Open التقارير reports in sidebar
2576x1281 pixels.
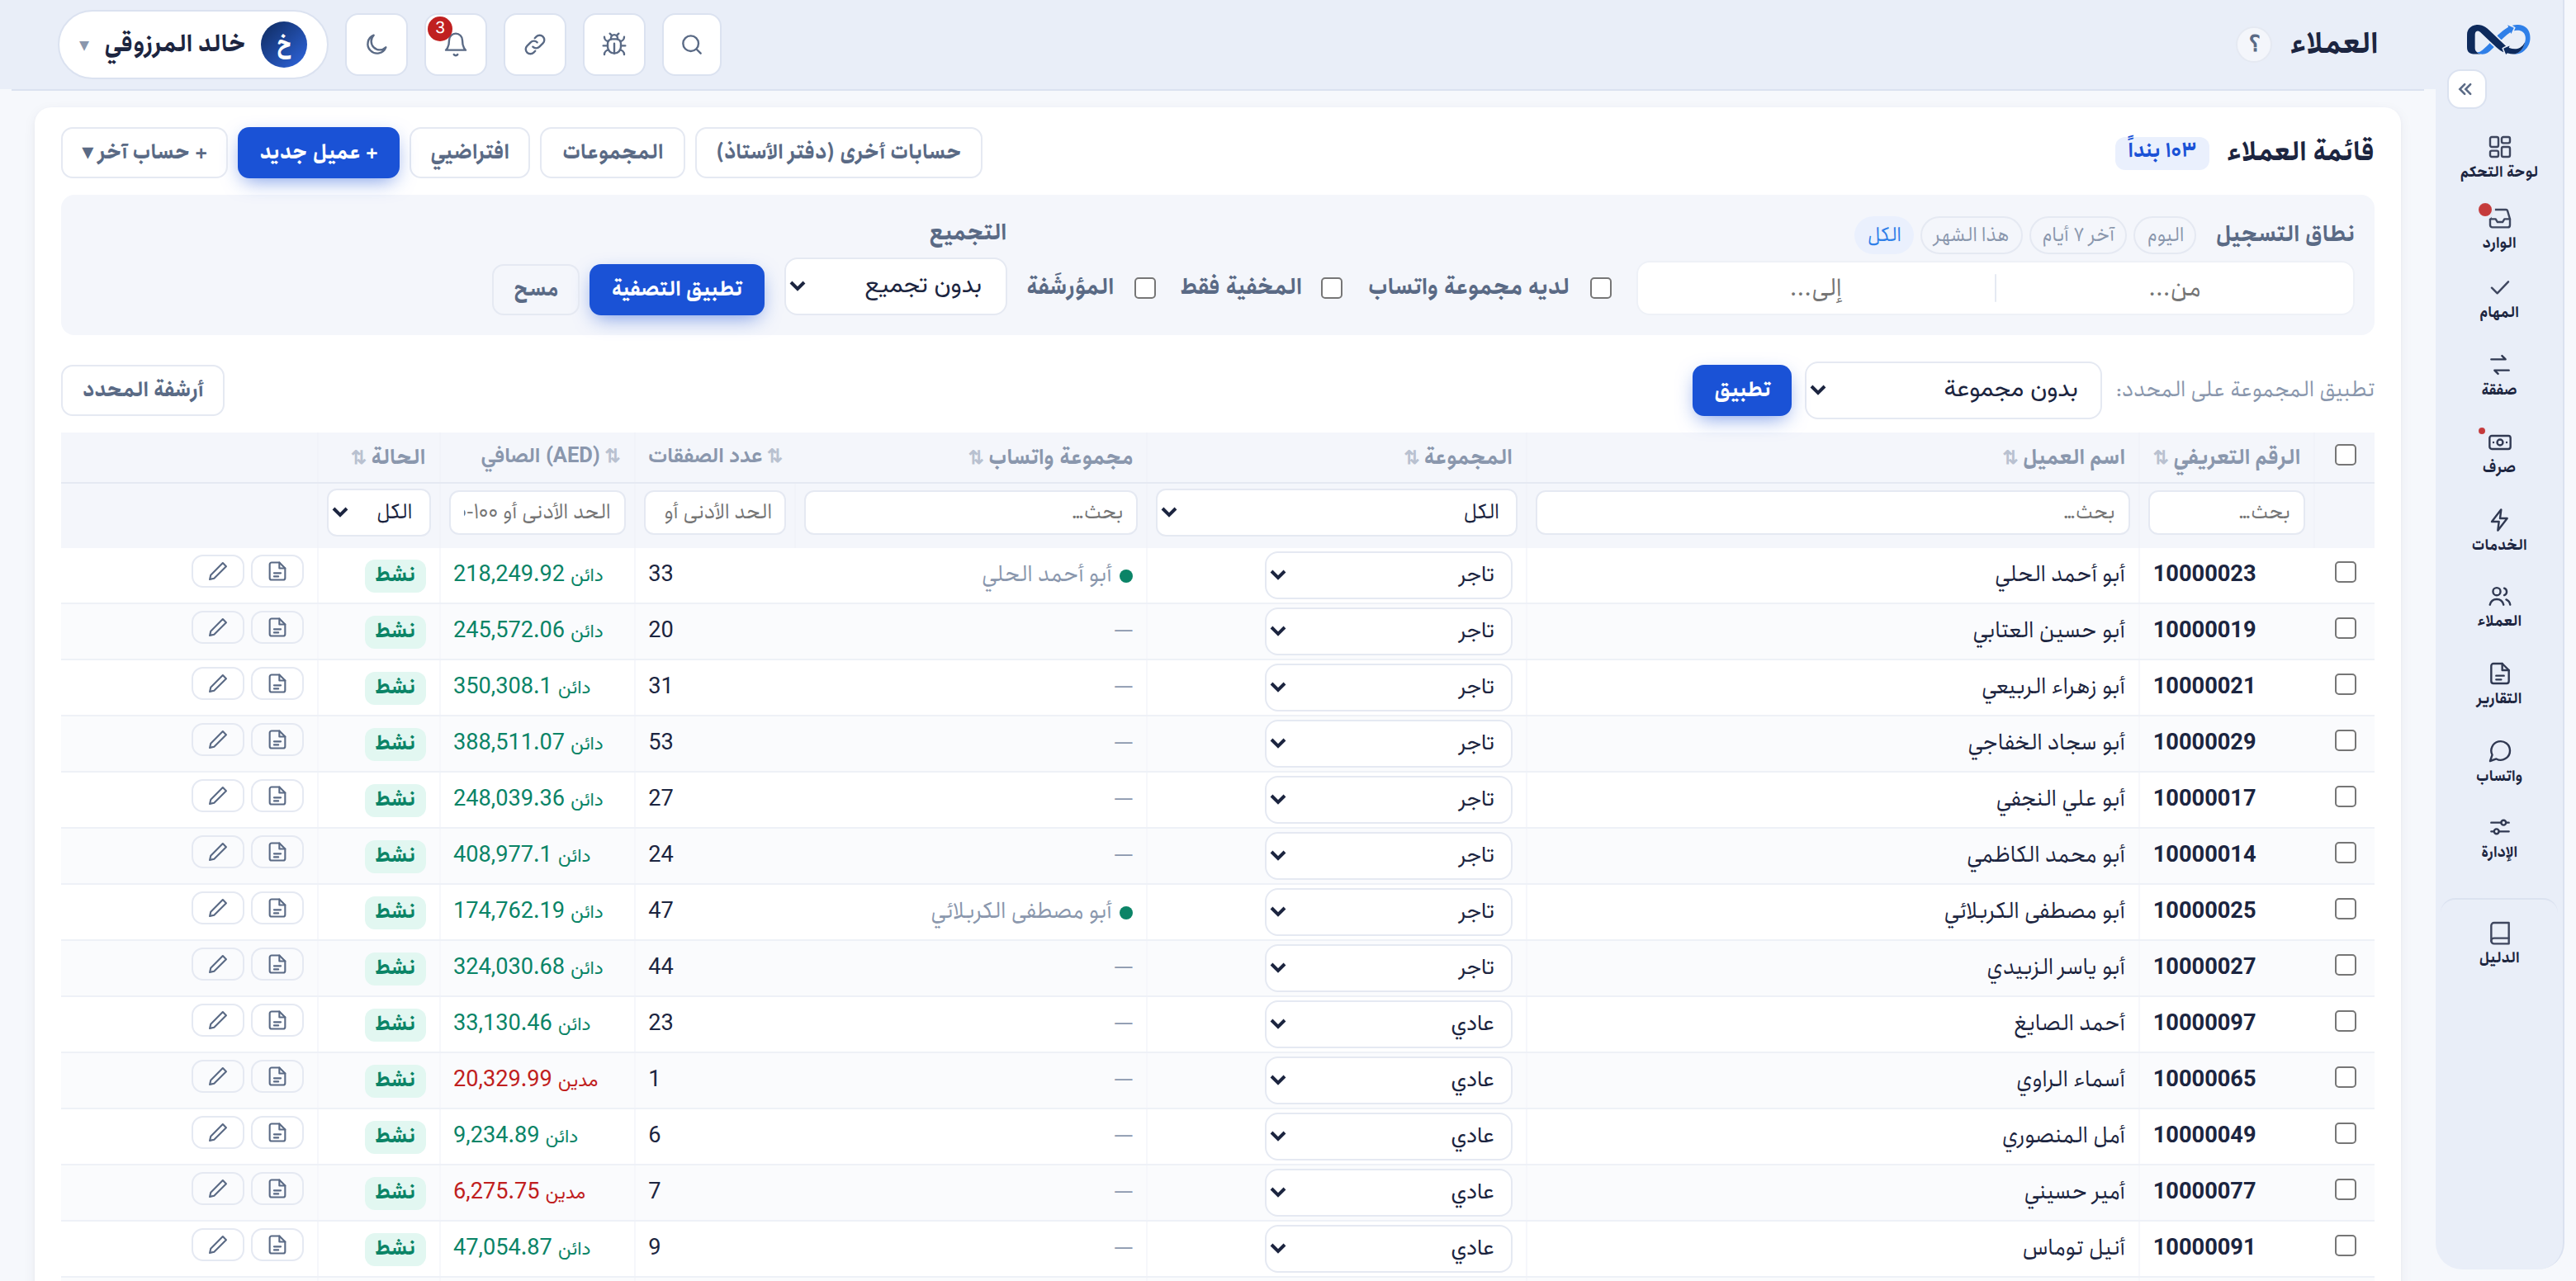[x=2498, y=684]
